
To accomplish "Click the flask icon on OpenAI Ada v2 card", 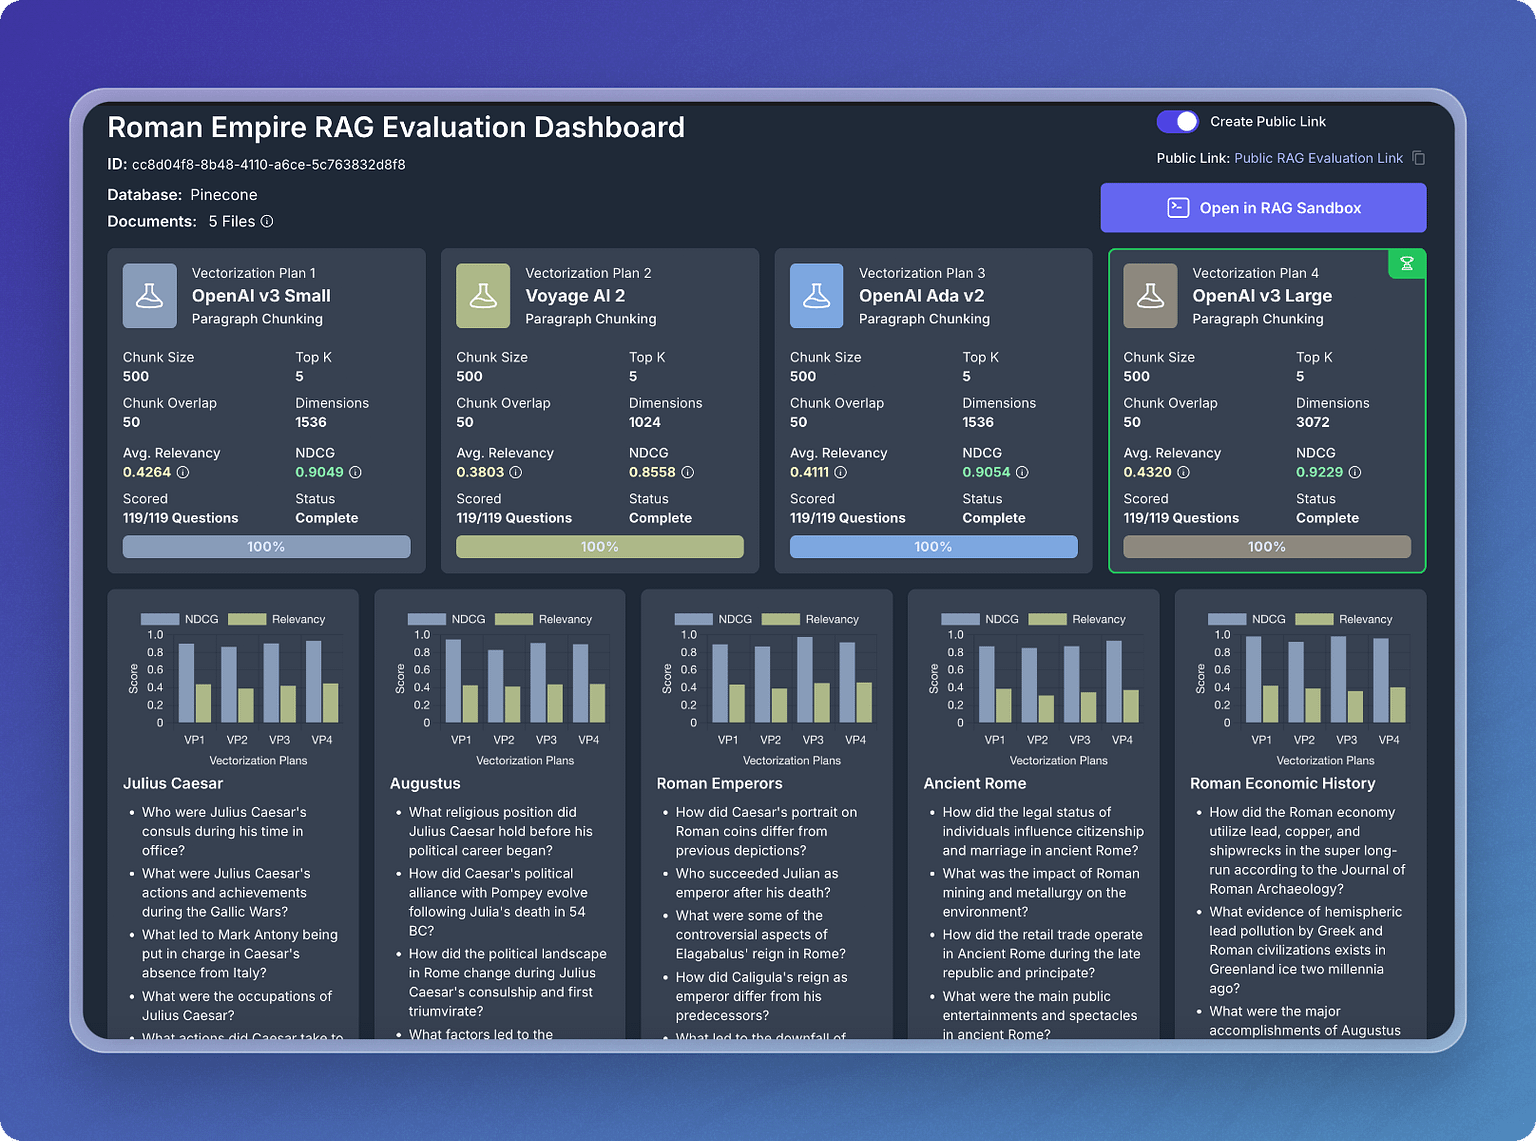I will 817,296.
